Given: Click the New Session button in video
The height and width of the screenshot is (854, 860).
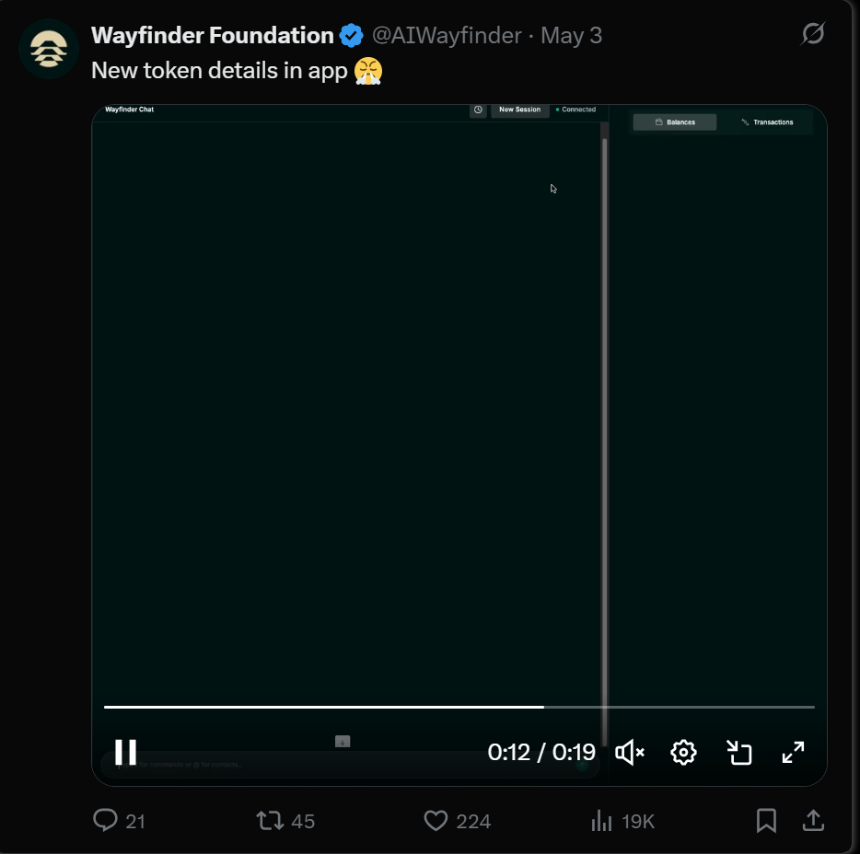Looking at the screenshot, I should (x=520, y=110).
